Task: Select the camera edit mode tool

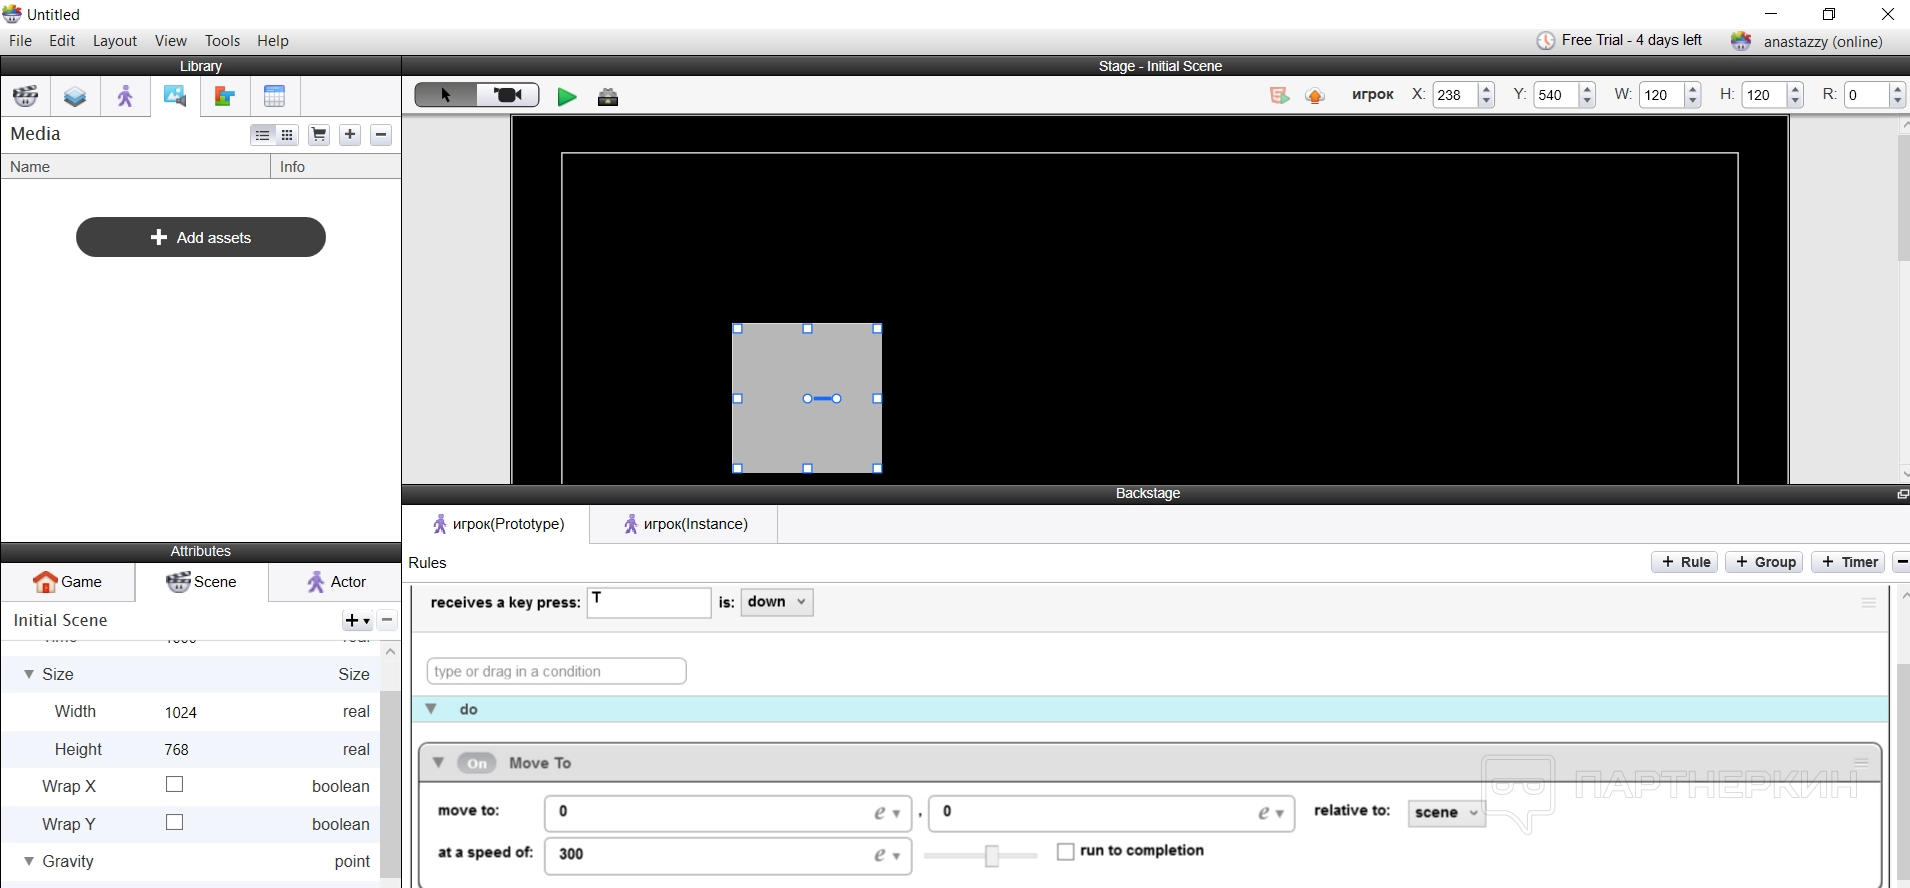Action: point(508,95)
